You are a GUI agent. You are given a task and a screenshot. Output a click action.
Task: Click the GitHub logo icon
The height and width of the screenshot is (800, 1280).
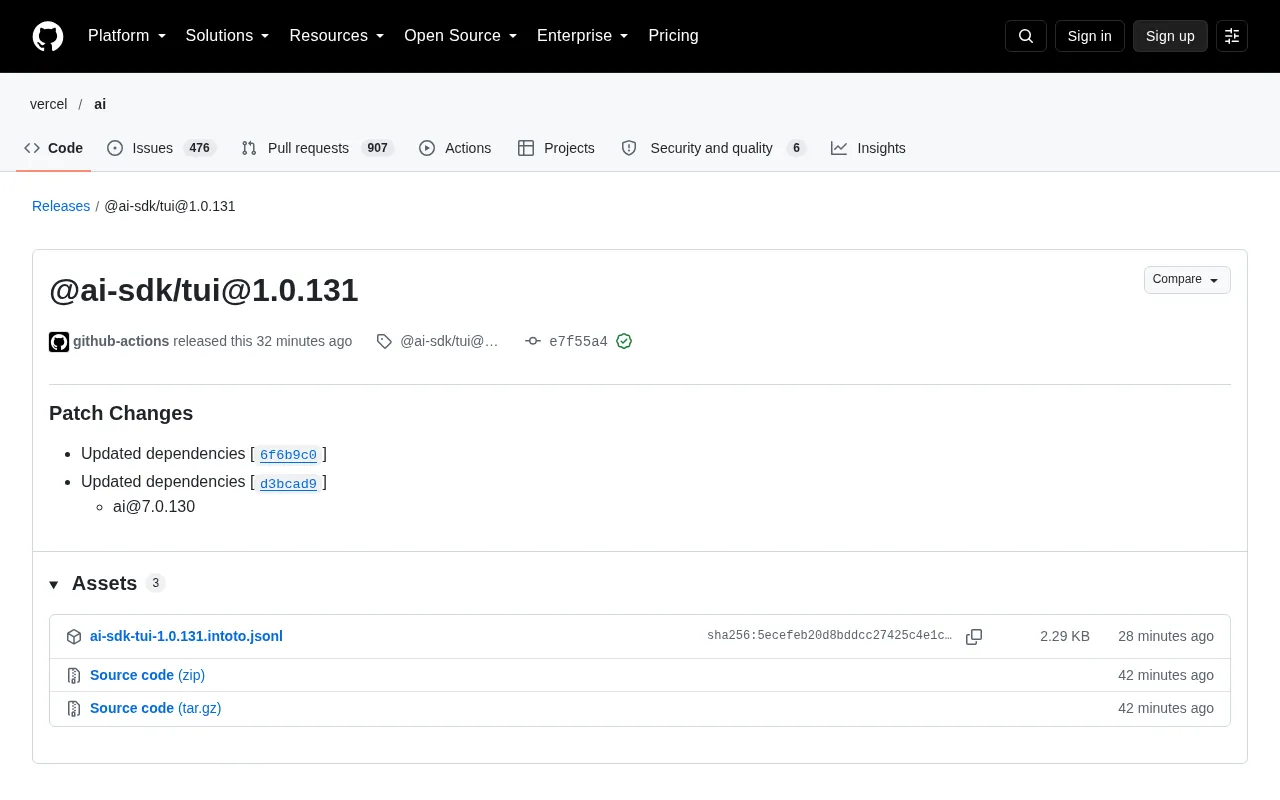pos(48,36)
